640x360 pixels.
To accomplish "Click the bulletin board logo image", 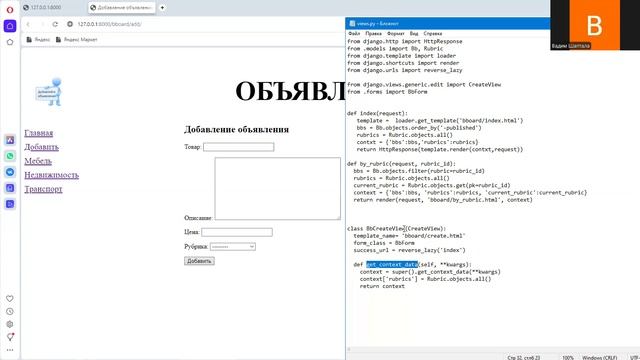I will [x=49, y=92].
